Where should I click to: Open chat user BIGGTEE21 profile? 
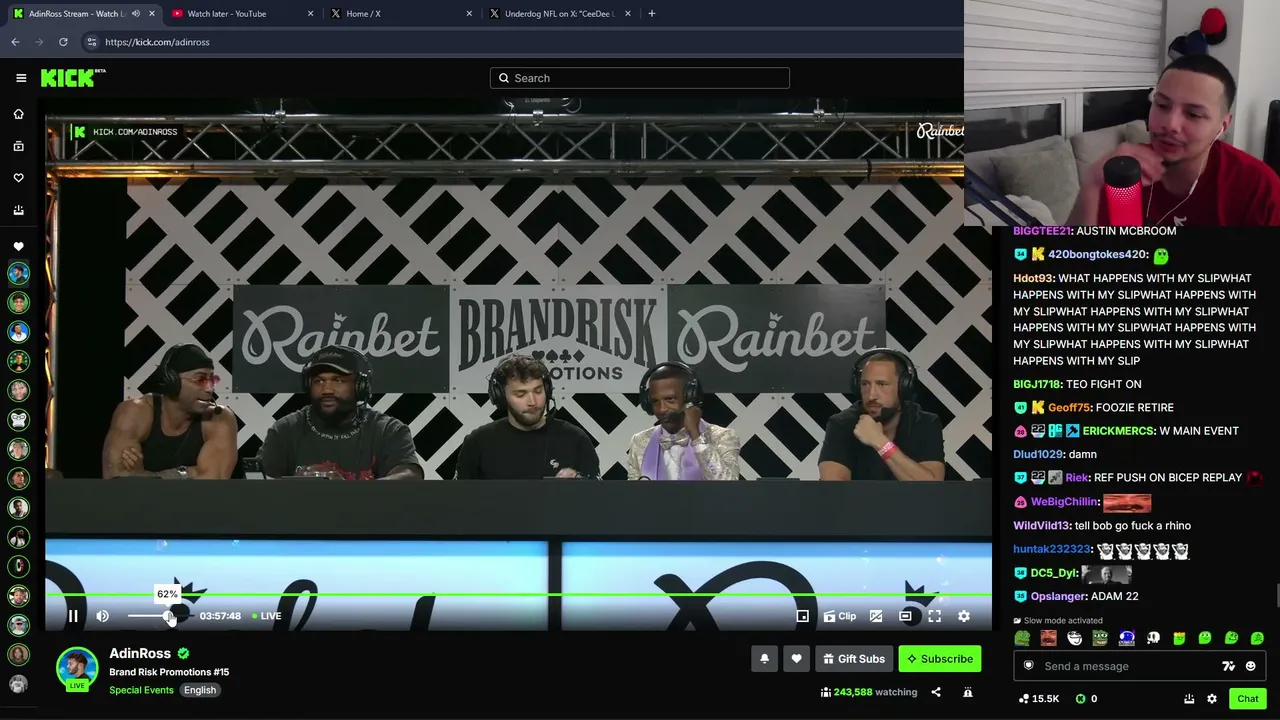tap(1041, 231)
